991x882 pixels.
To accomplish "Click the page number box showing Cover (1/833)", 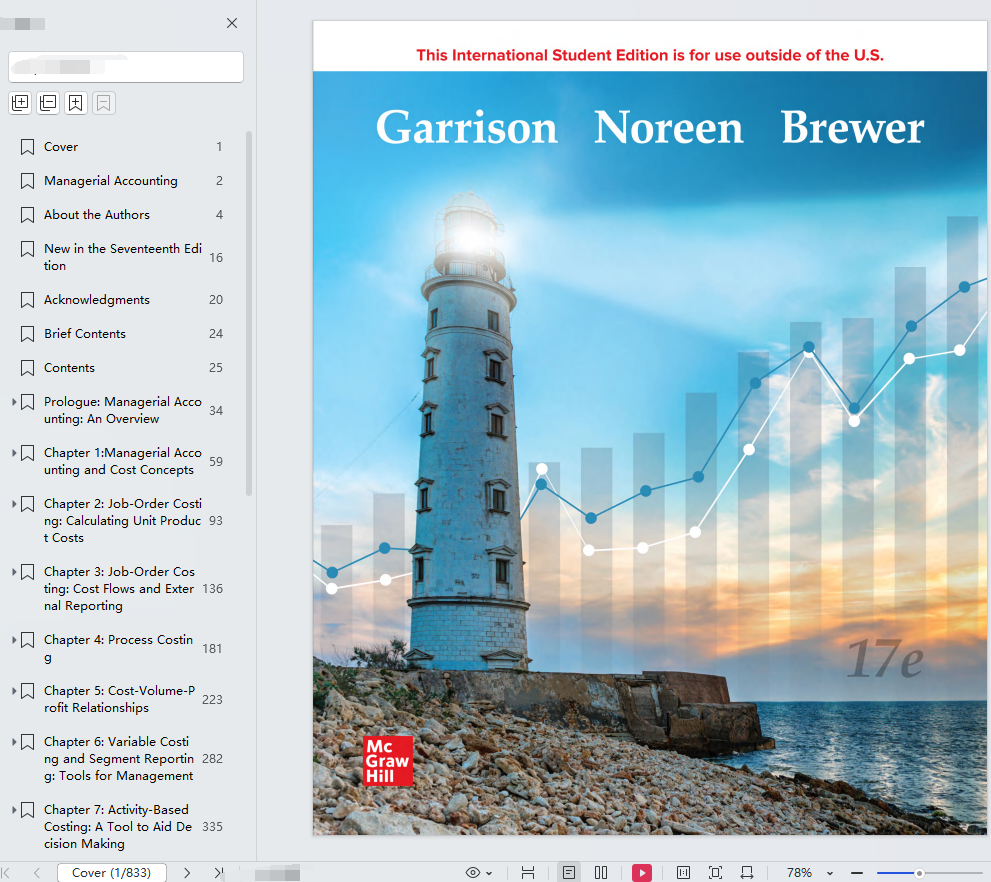I will tap(112, 873).
